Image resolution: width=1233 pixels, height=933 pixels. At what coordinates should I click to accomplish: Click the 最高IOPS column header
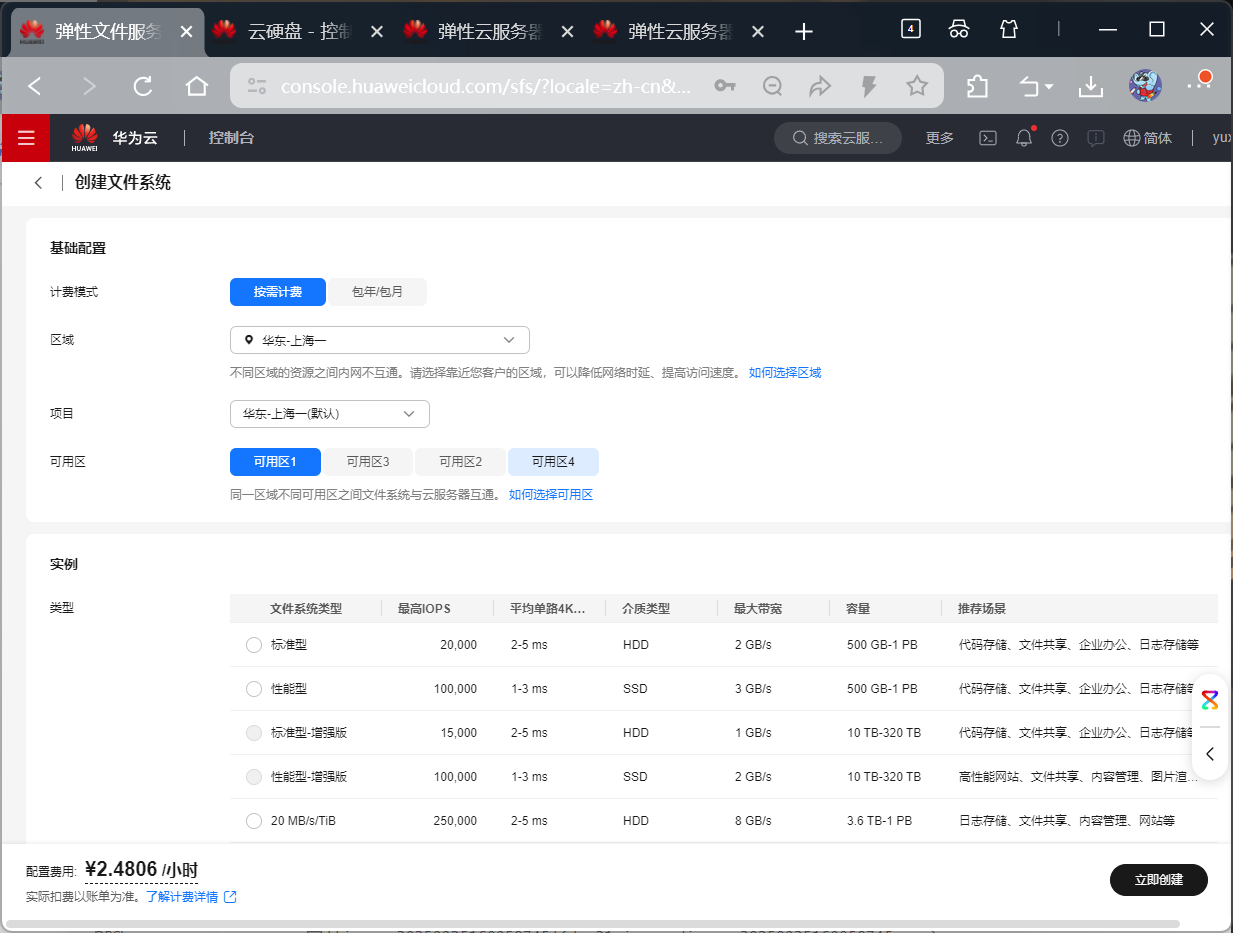click(x=424, y=608)
